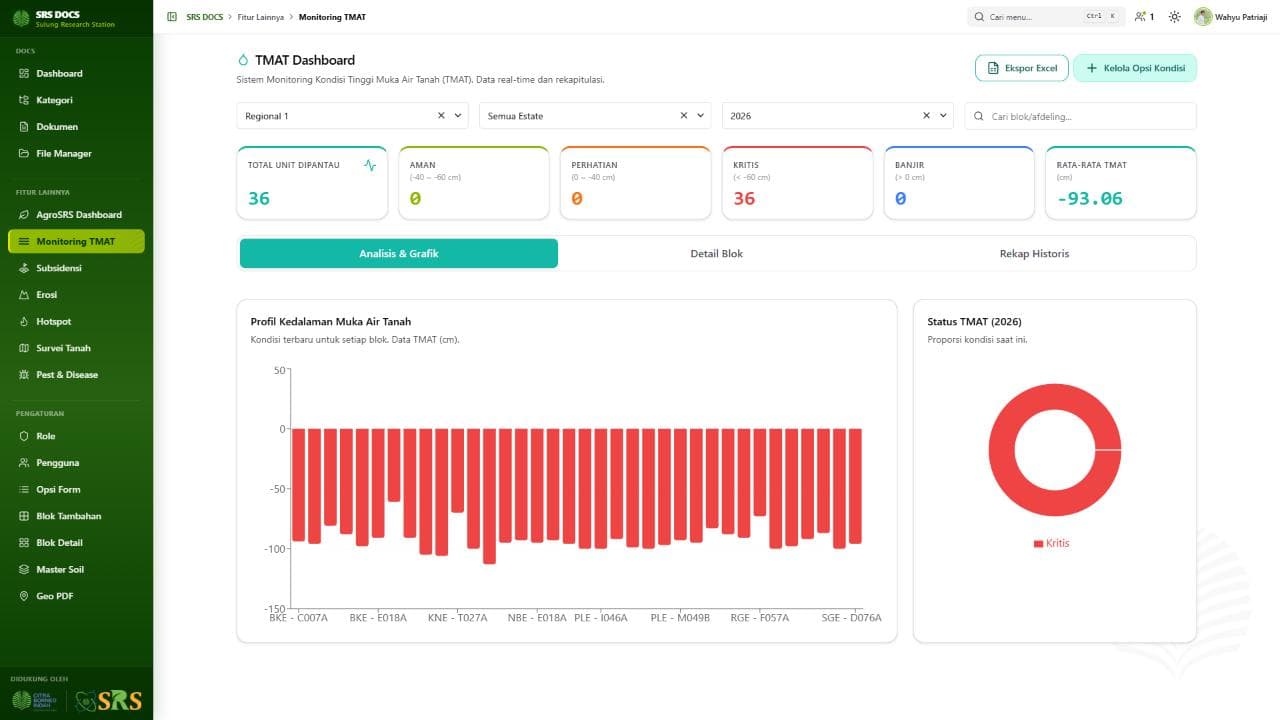The height and width of the screenshot is (720, 1280).
Task: Open Geo PDF pin icon in sidebar
Action: (x=25, y=596)
